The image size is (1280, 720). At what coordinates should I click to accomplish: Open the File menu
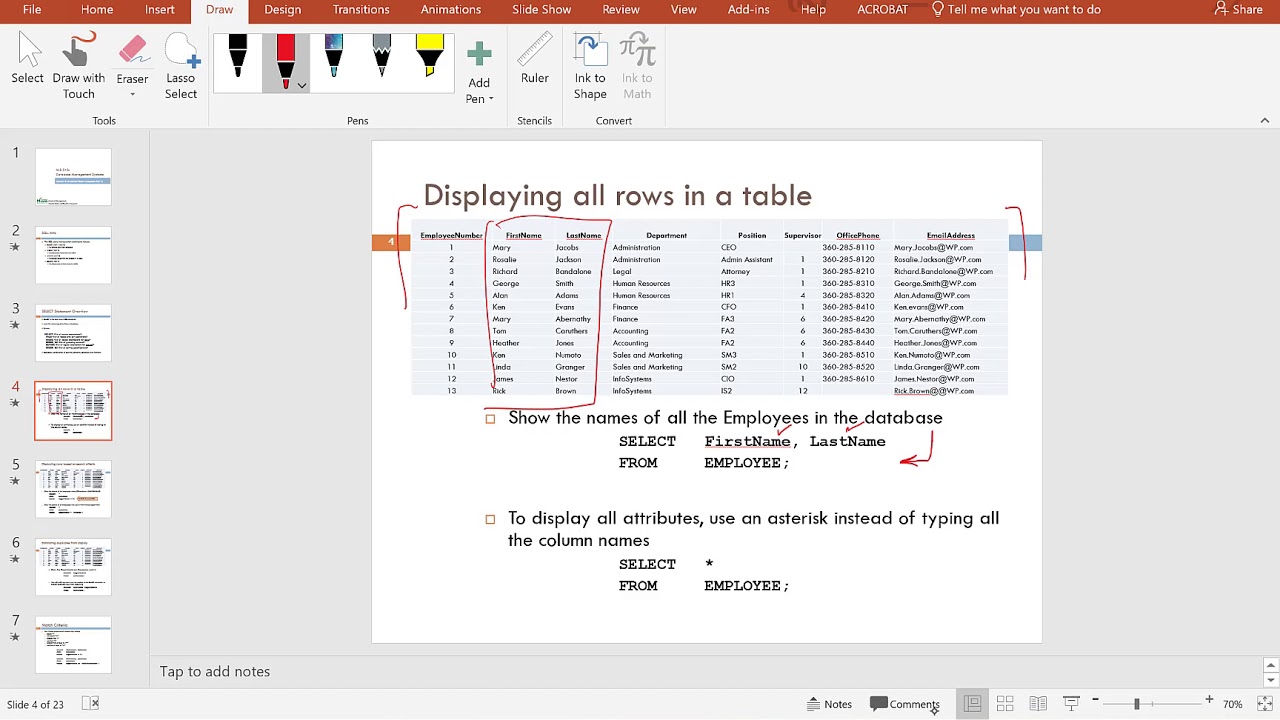pos(32,9)
